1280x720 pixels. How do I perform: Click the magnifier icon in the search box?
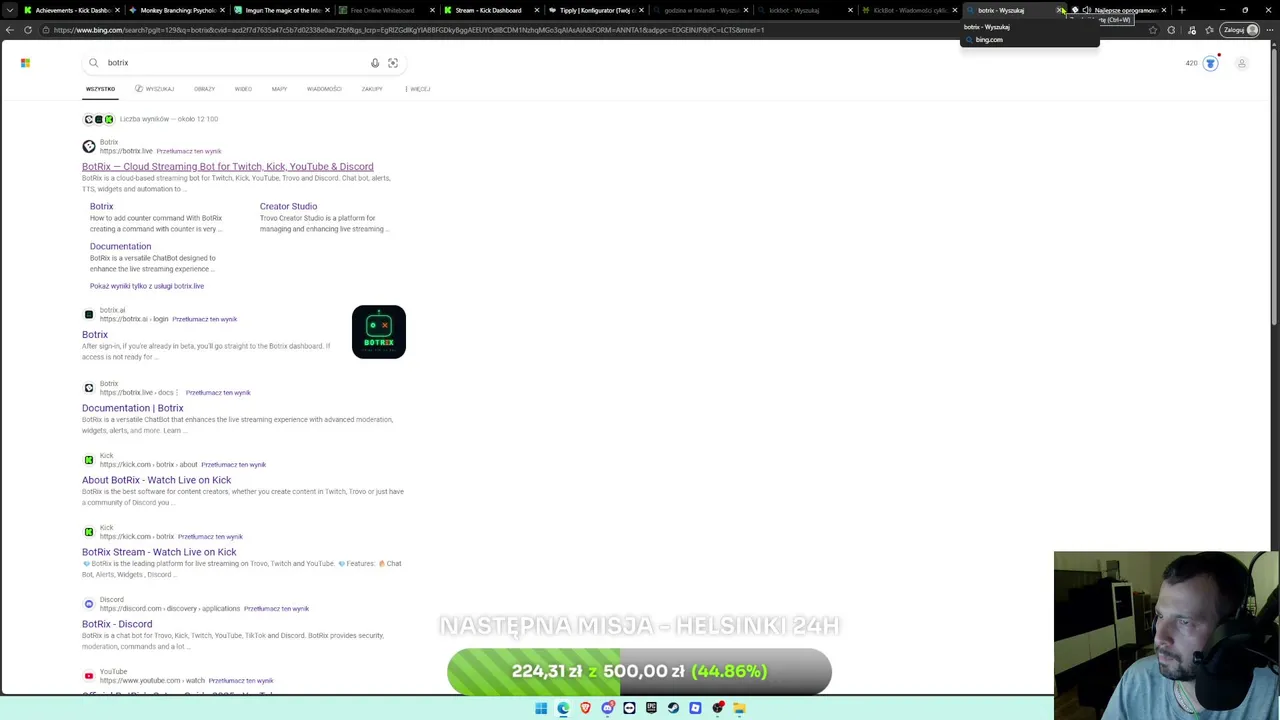93,63
